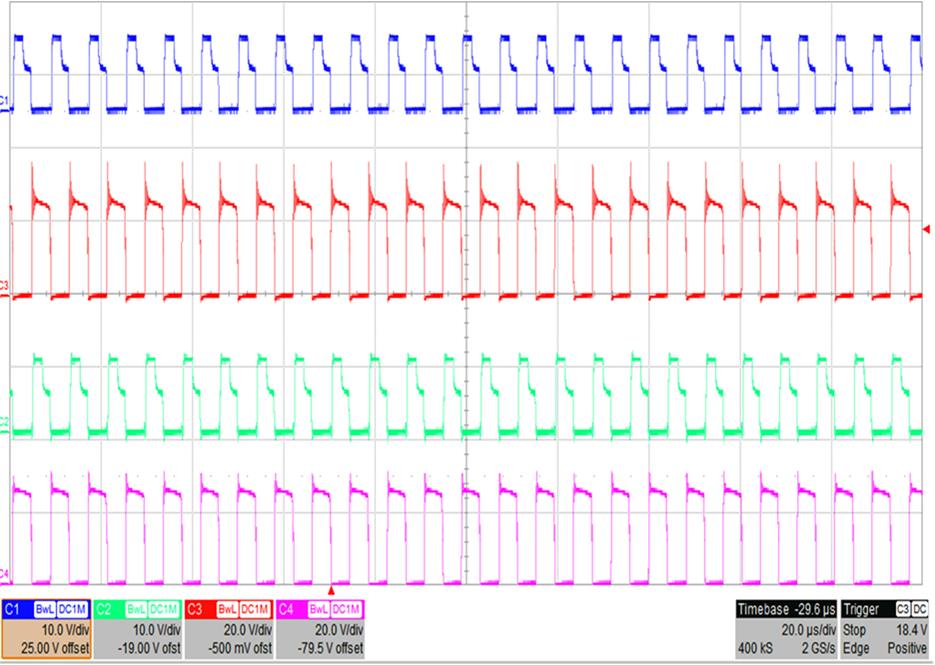Click the C3 red channel ground marker
The image size is (935, 665).
click(x=5, y=290)
